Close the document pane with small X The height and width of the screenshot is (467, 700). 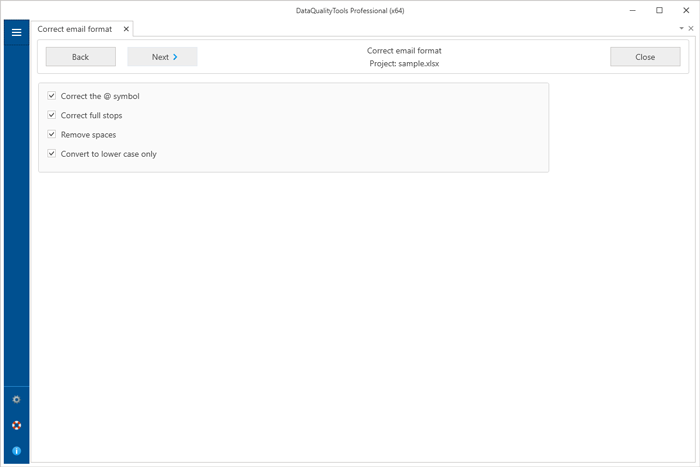pos(691,28)
